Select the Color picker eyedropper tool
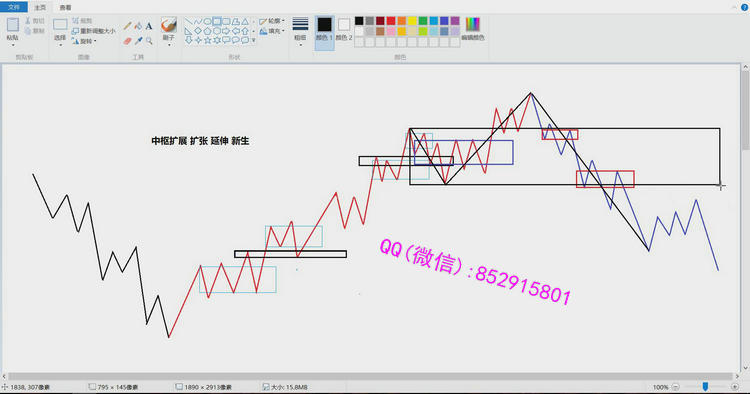This screenshot has width=750, height=394. pos(138,41)
